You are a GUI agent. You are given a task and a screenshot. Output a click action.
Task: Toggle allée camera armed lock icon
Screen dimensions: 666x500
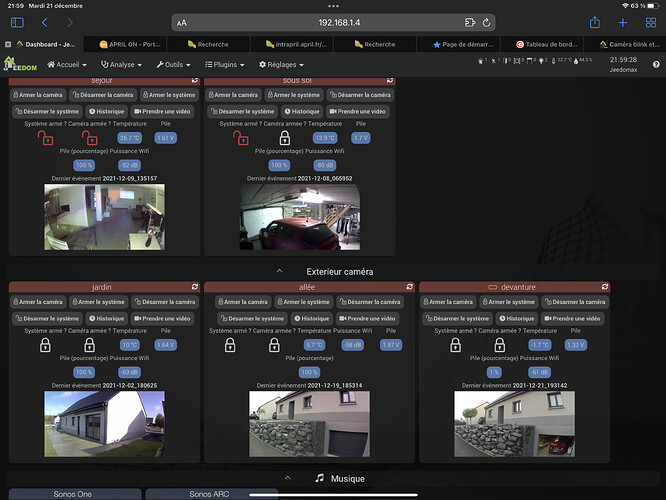pyautogui.click(x=274, y=345)
